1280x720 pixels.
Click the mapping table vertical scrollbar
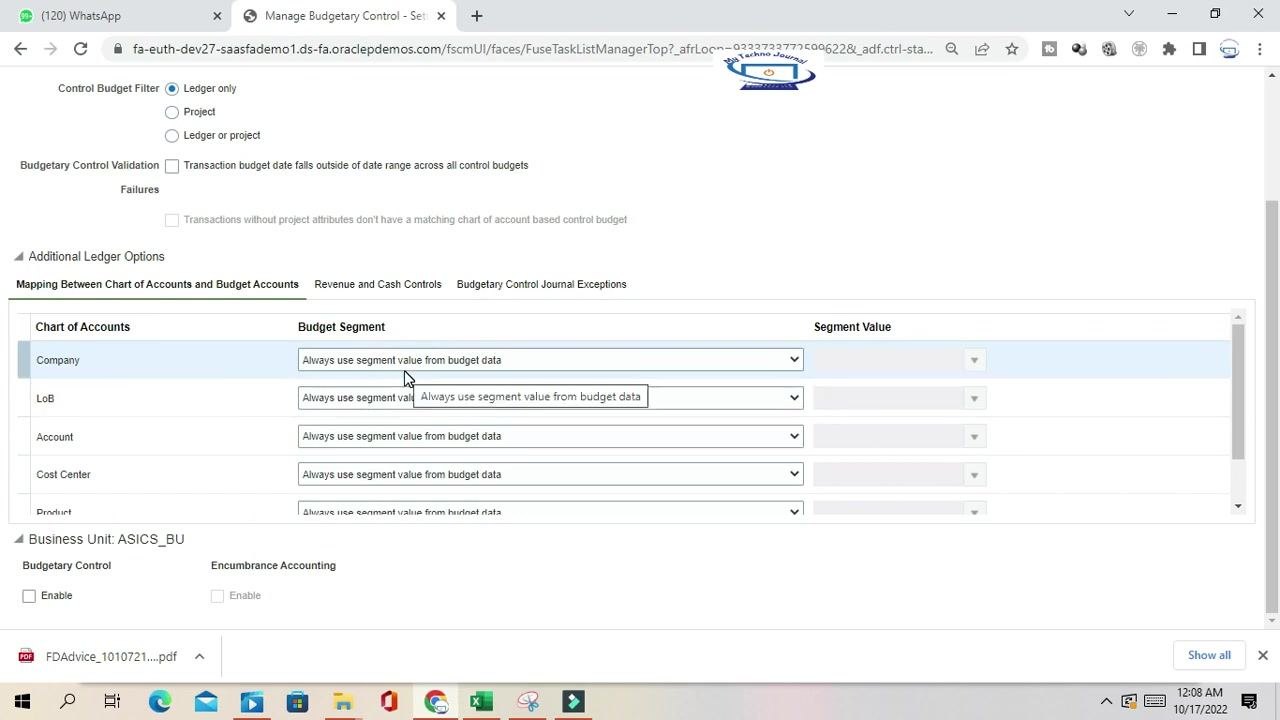1238,392
